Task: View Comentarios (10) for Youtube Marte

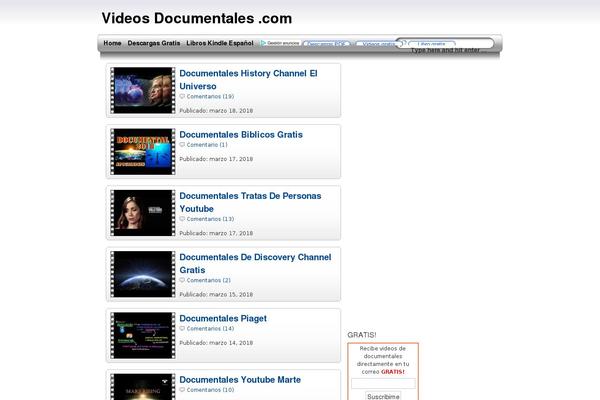Action: (x=210, y=390)
